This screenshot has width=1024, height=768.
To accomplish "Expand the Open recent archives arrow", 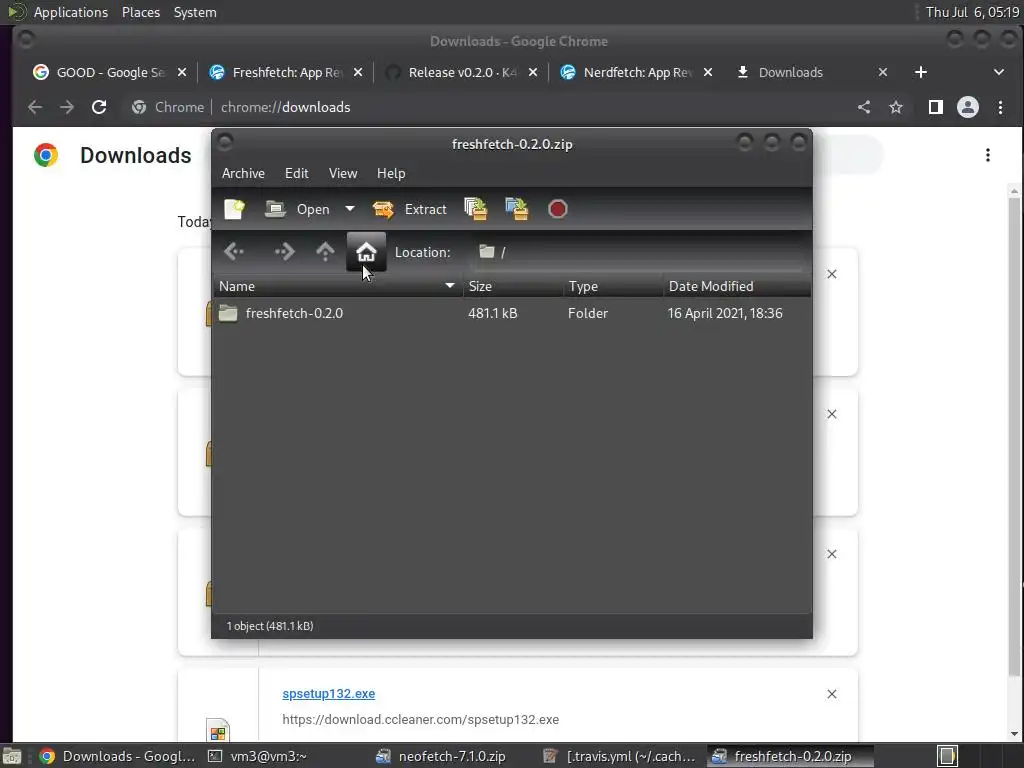I will tap(350, 209).
